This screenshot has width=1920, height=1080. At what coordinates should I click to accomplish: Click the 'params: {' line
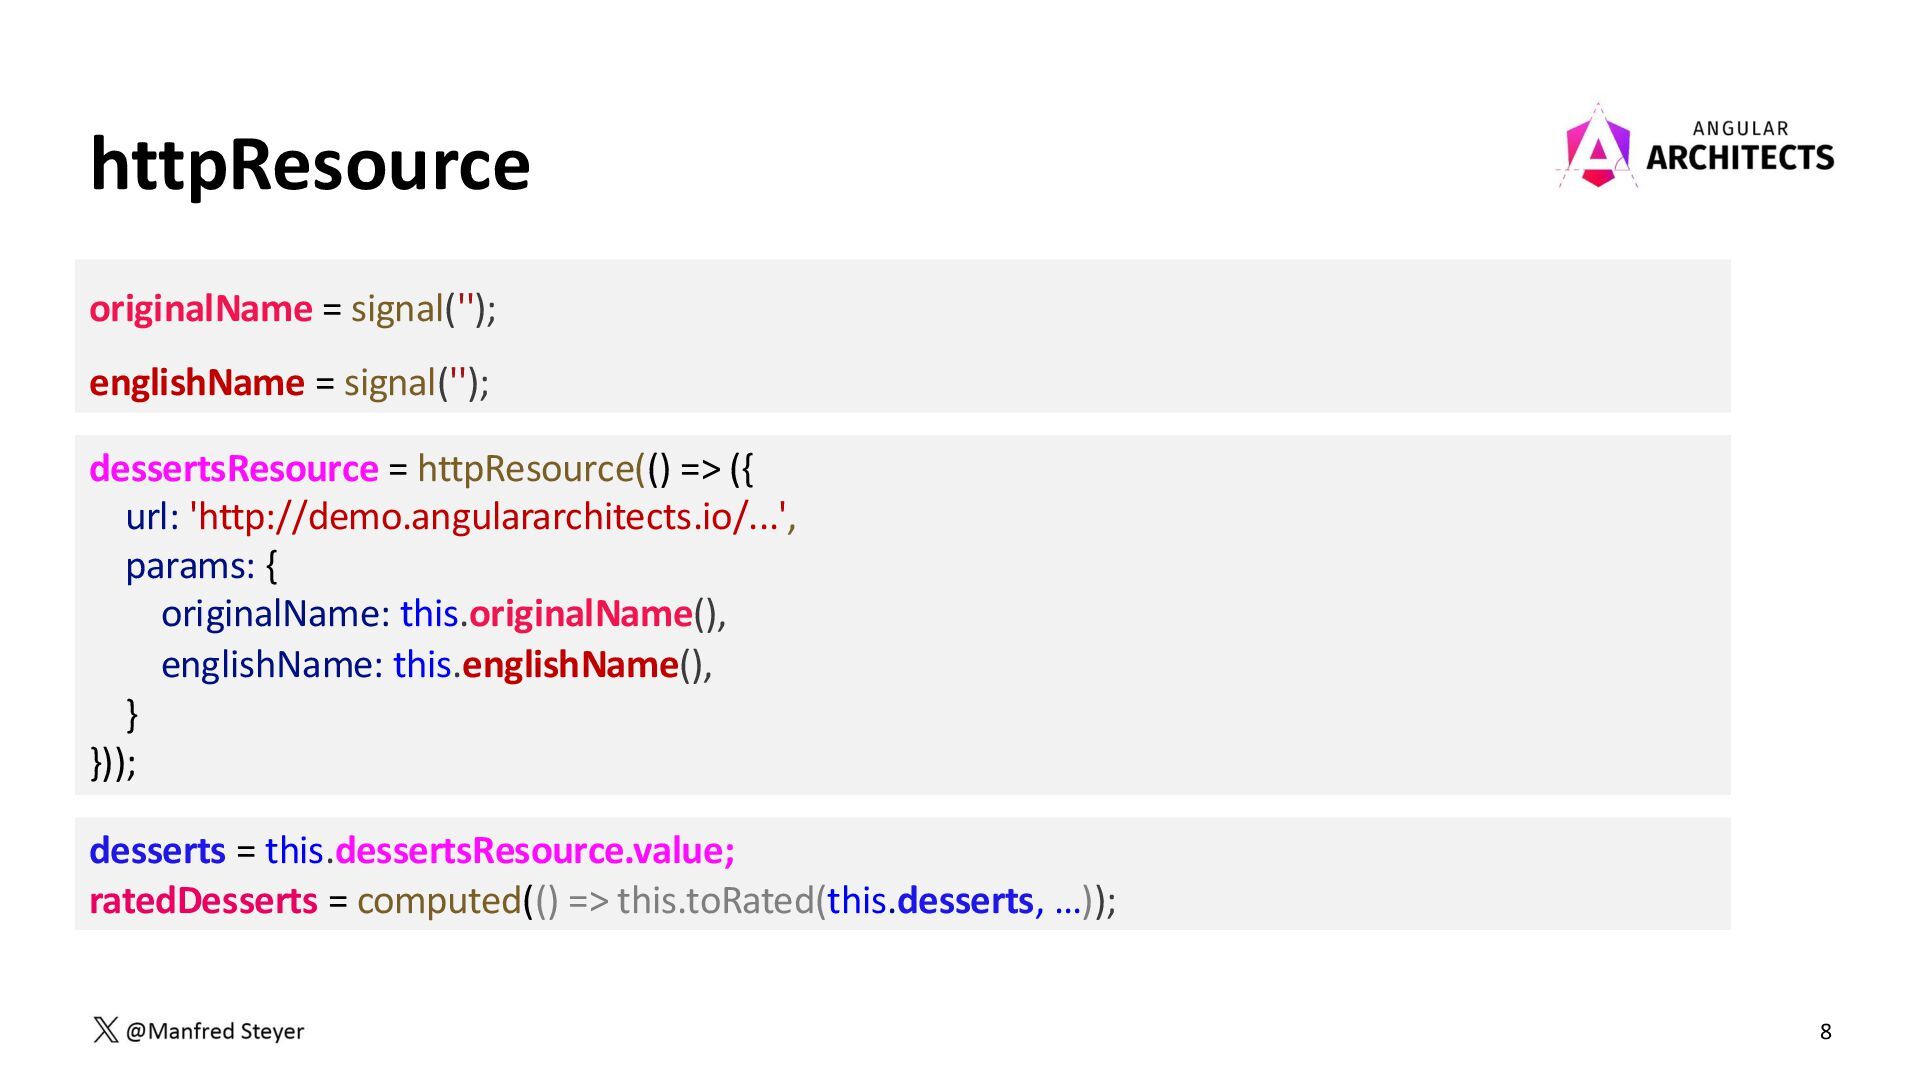click(x=202, y=566)
